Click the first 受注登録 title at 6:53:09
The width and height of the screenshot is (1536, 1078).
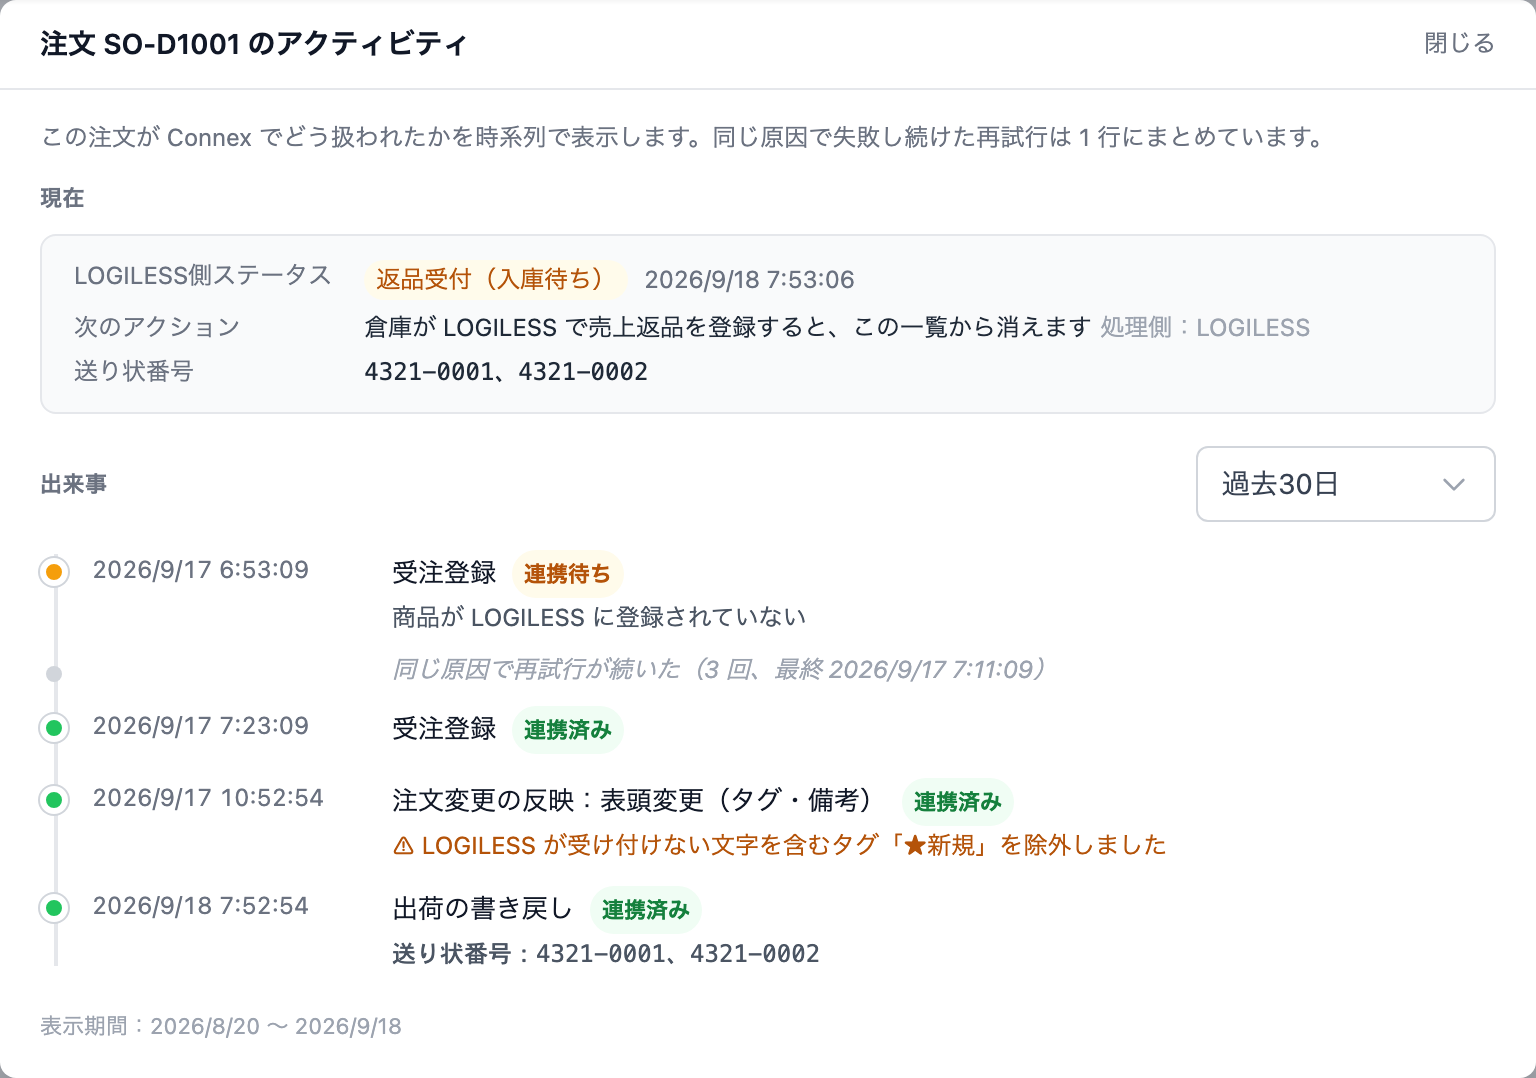444,573
